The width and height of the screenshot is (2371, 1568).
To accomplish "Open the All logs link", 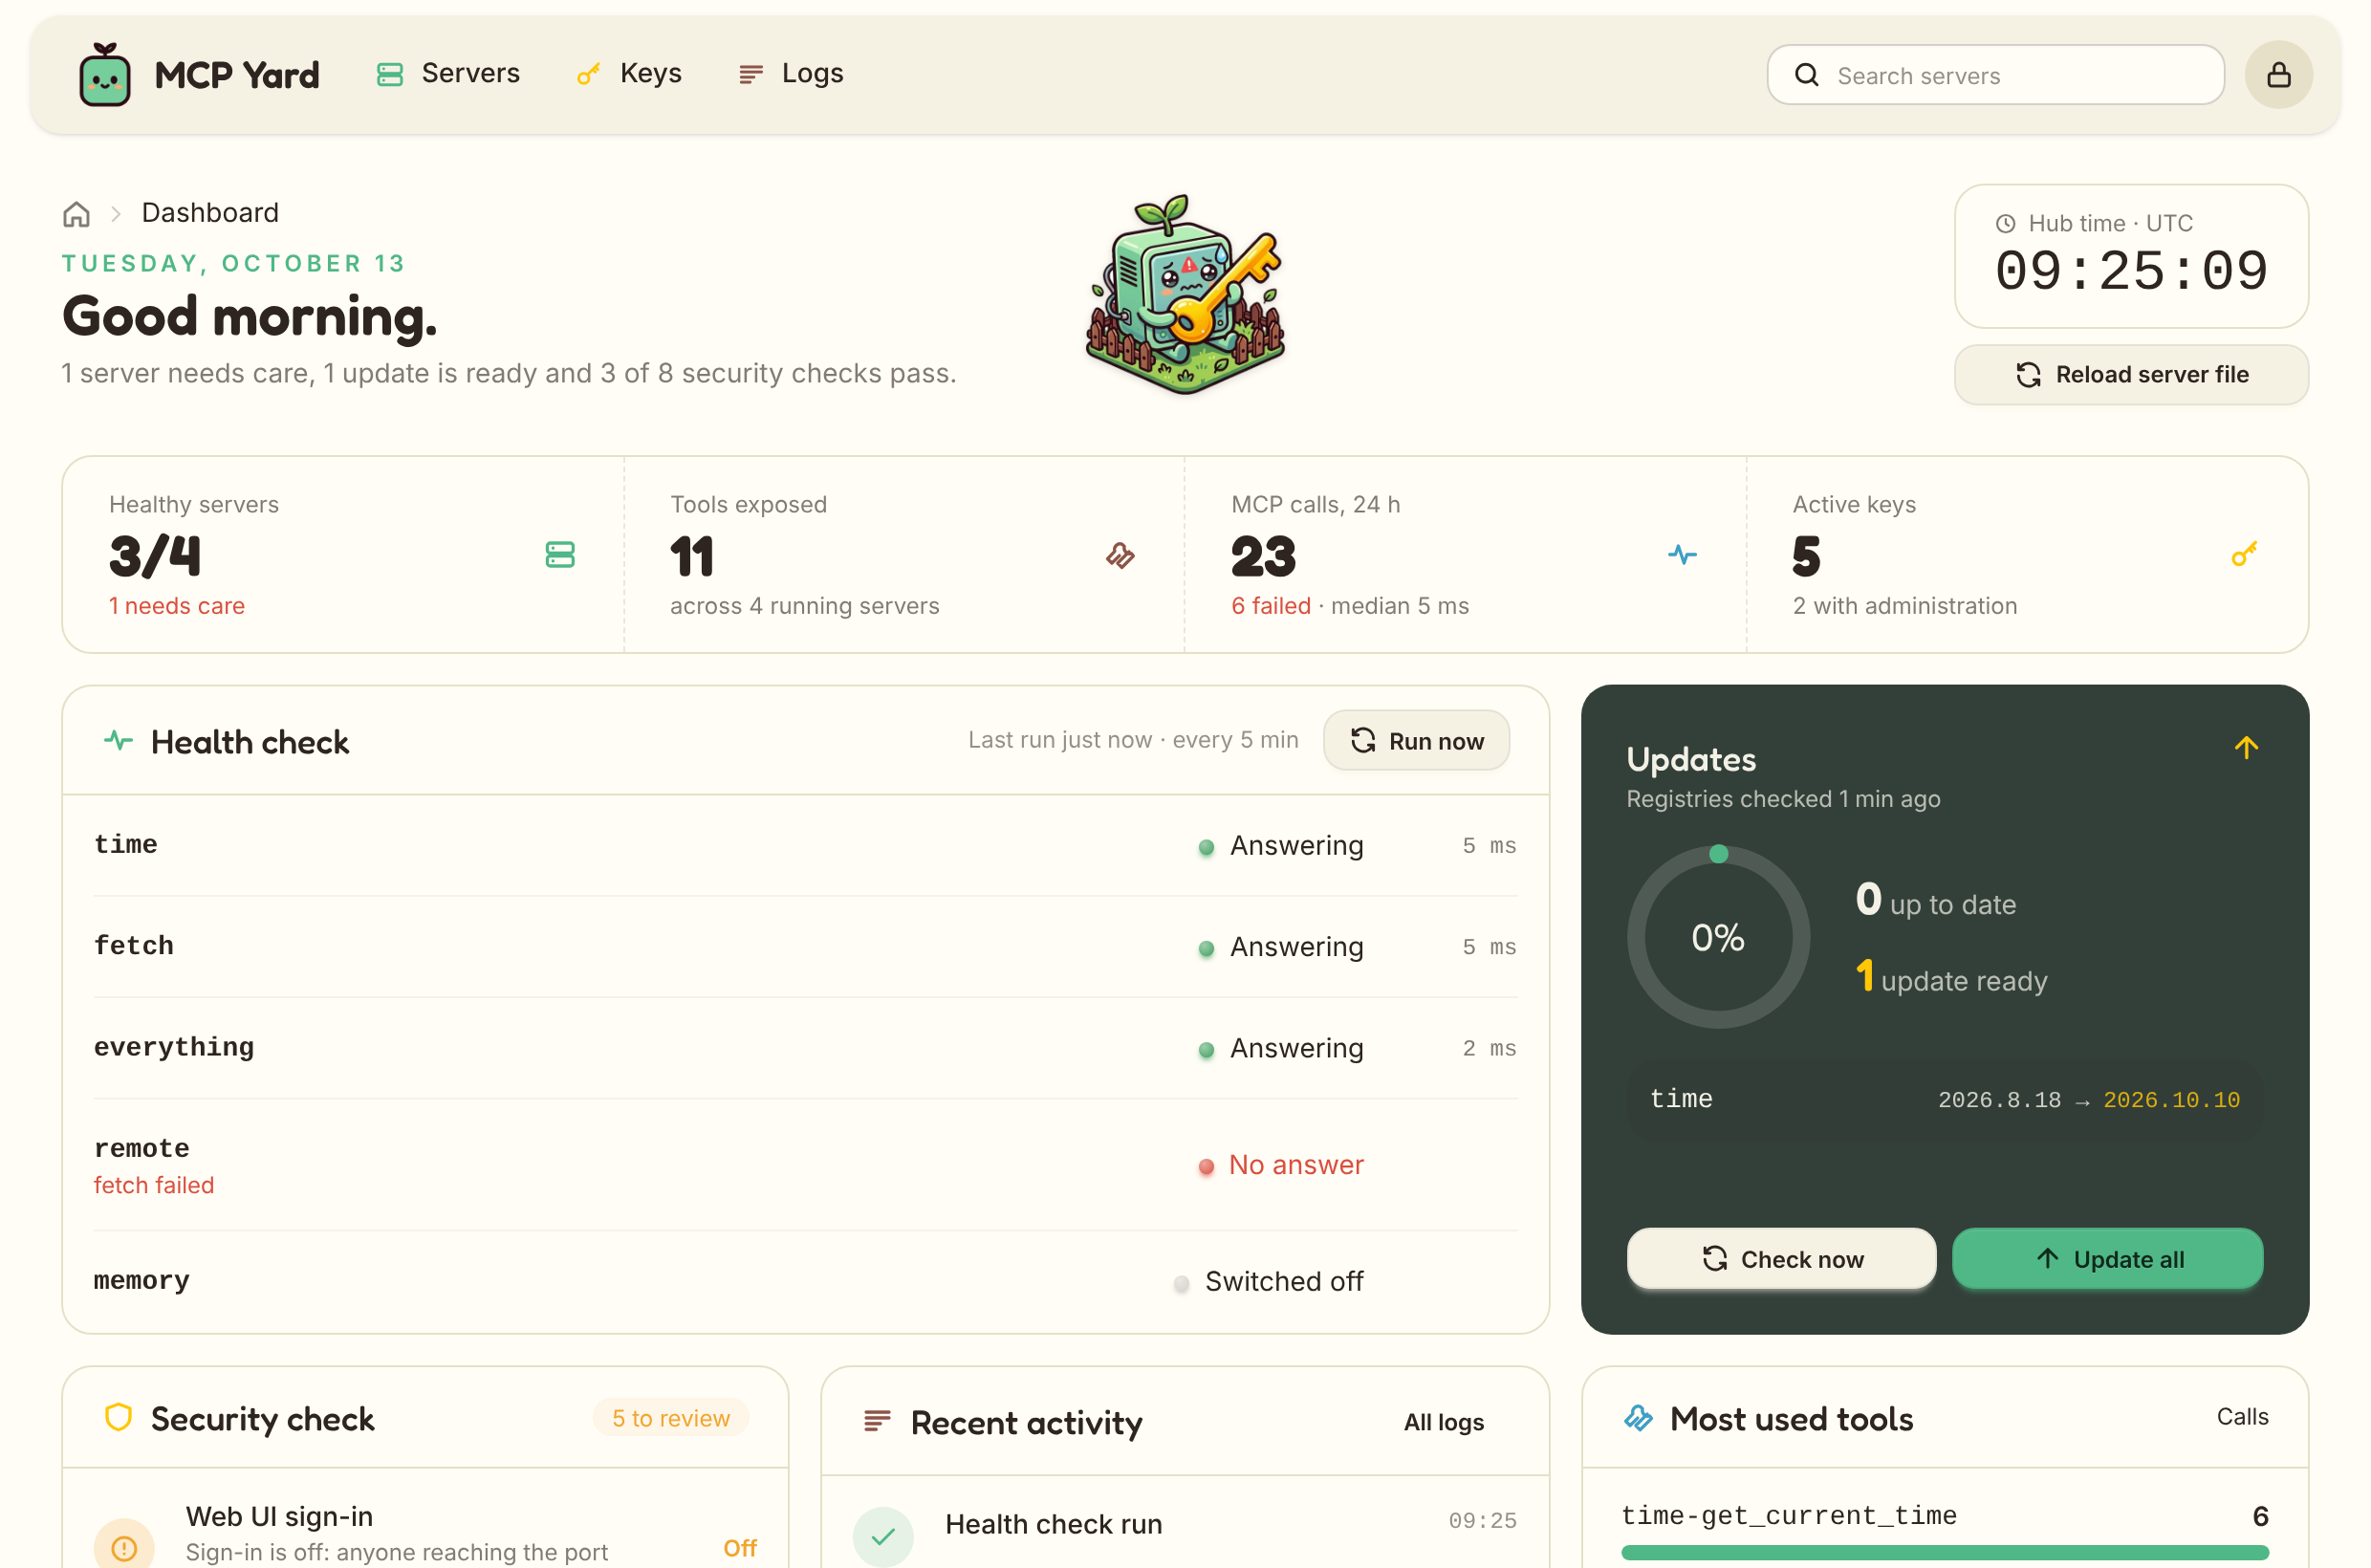I will [1443, 1422].
